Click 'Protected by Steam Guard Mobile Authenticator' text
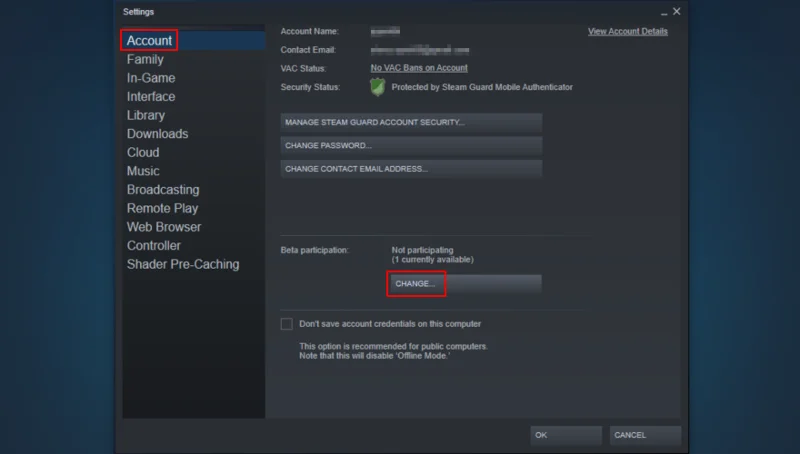Screen dimensions: 800x454 [482, 87]
